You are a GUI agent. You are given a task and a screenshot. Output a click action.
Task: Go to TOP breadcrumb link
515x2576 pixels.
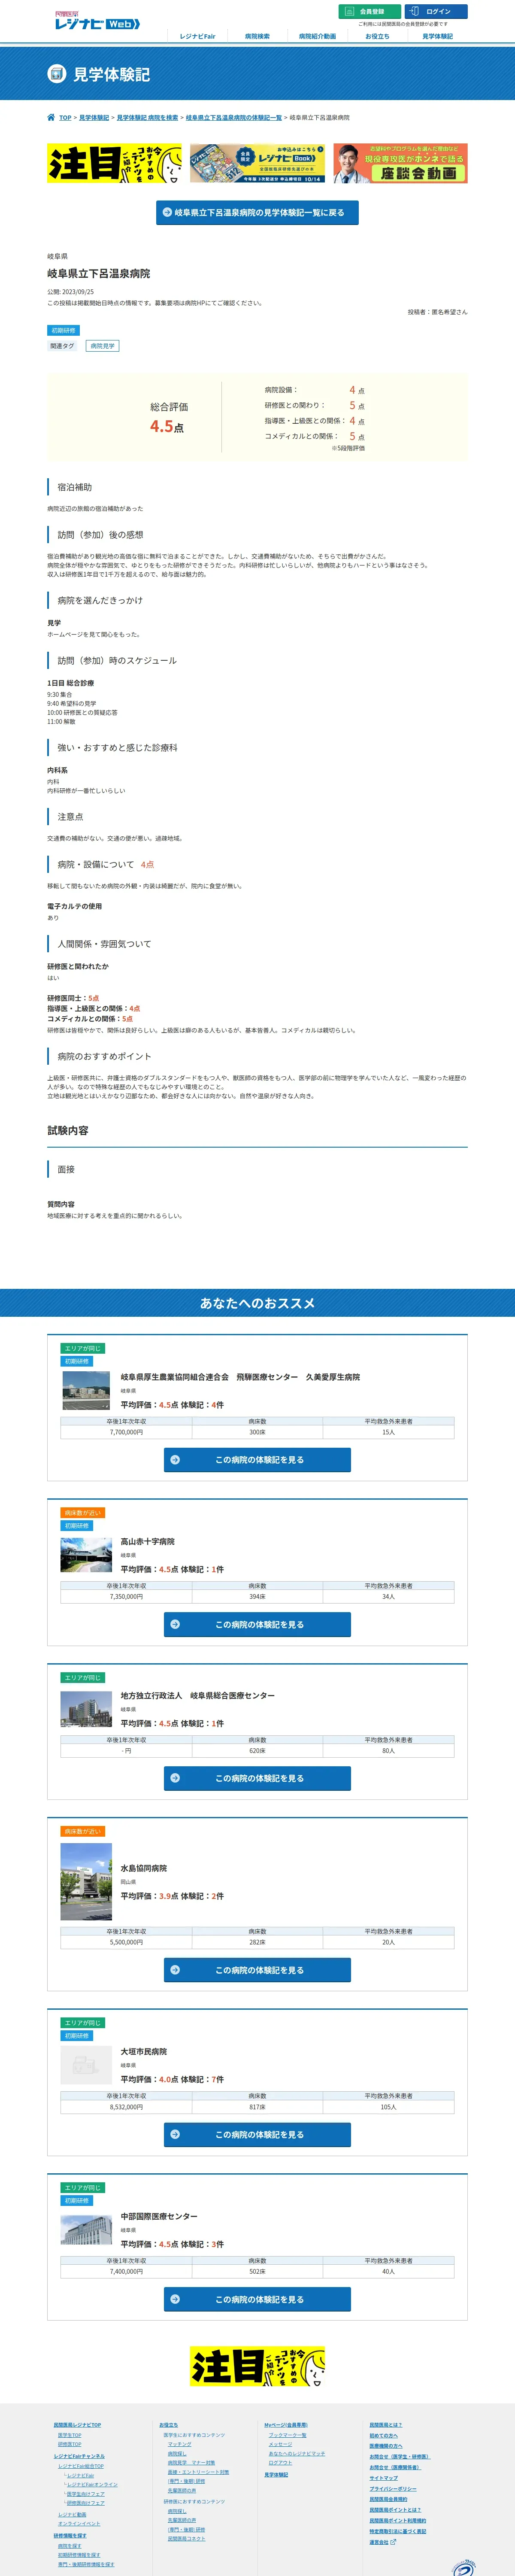[65, 118]
